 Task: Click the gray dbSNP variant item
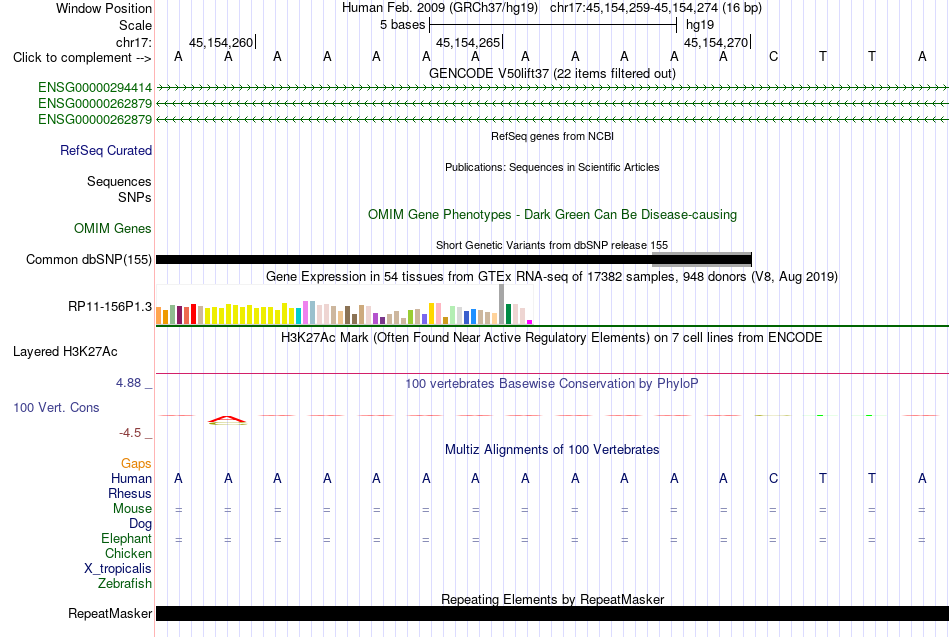pos(701,259)
